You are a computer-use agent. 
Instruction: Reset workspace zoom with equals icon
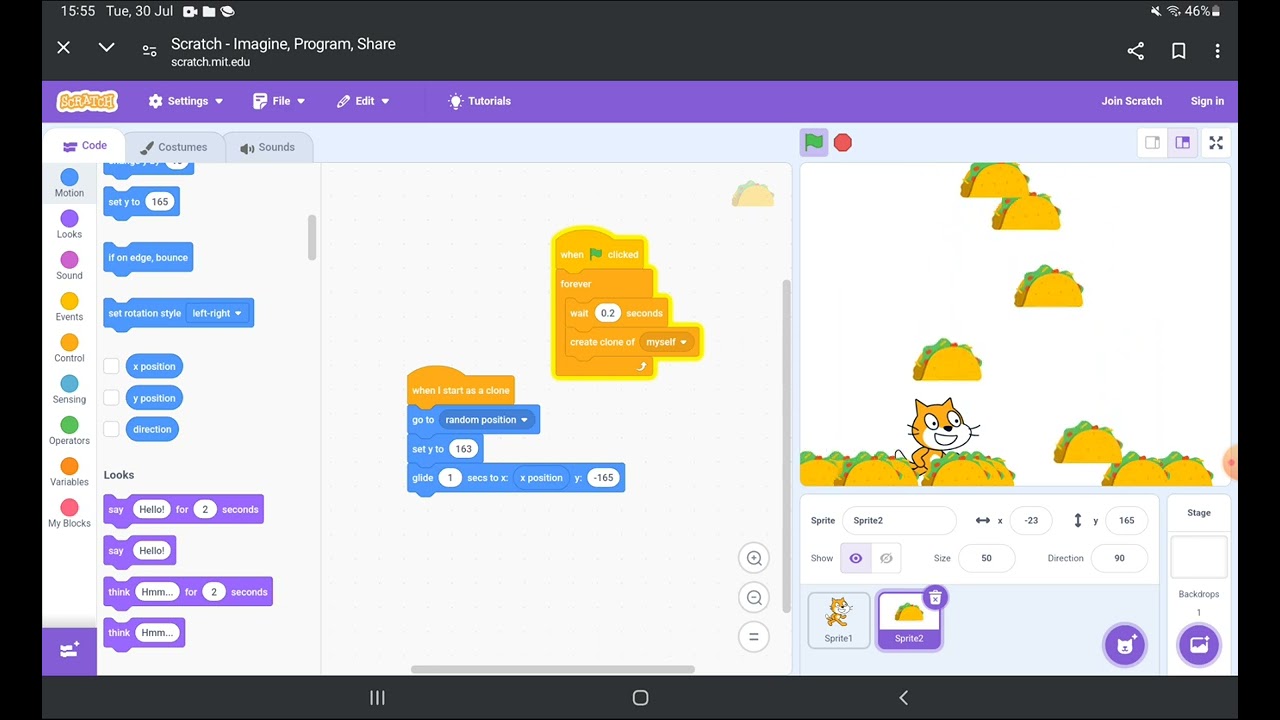point(755,636)
